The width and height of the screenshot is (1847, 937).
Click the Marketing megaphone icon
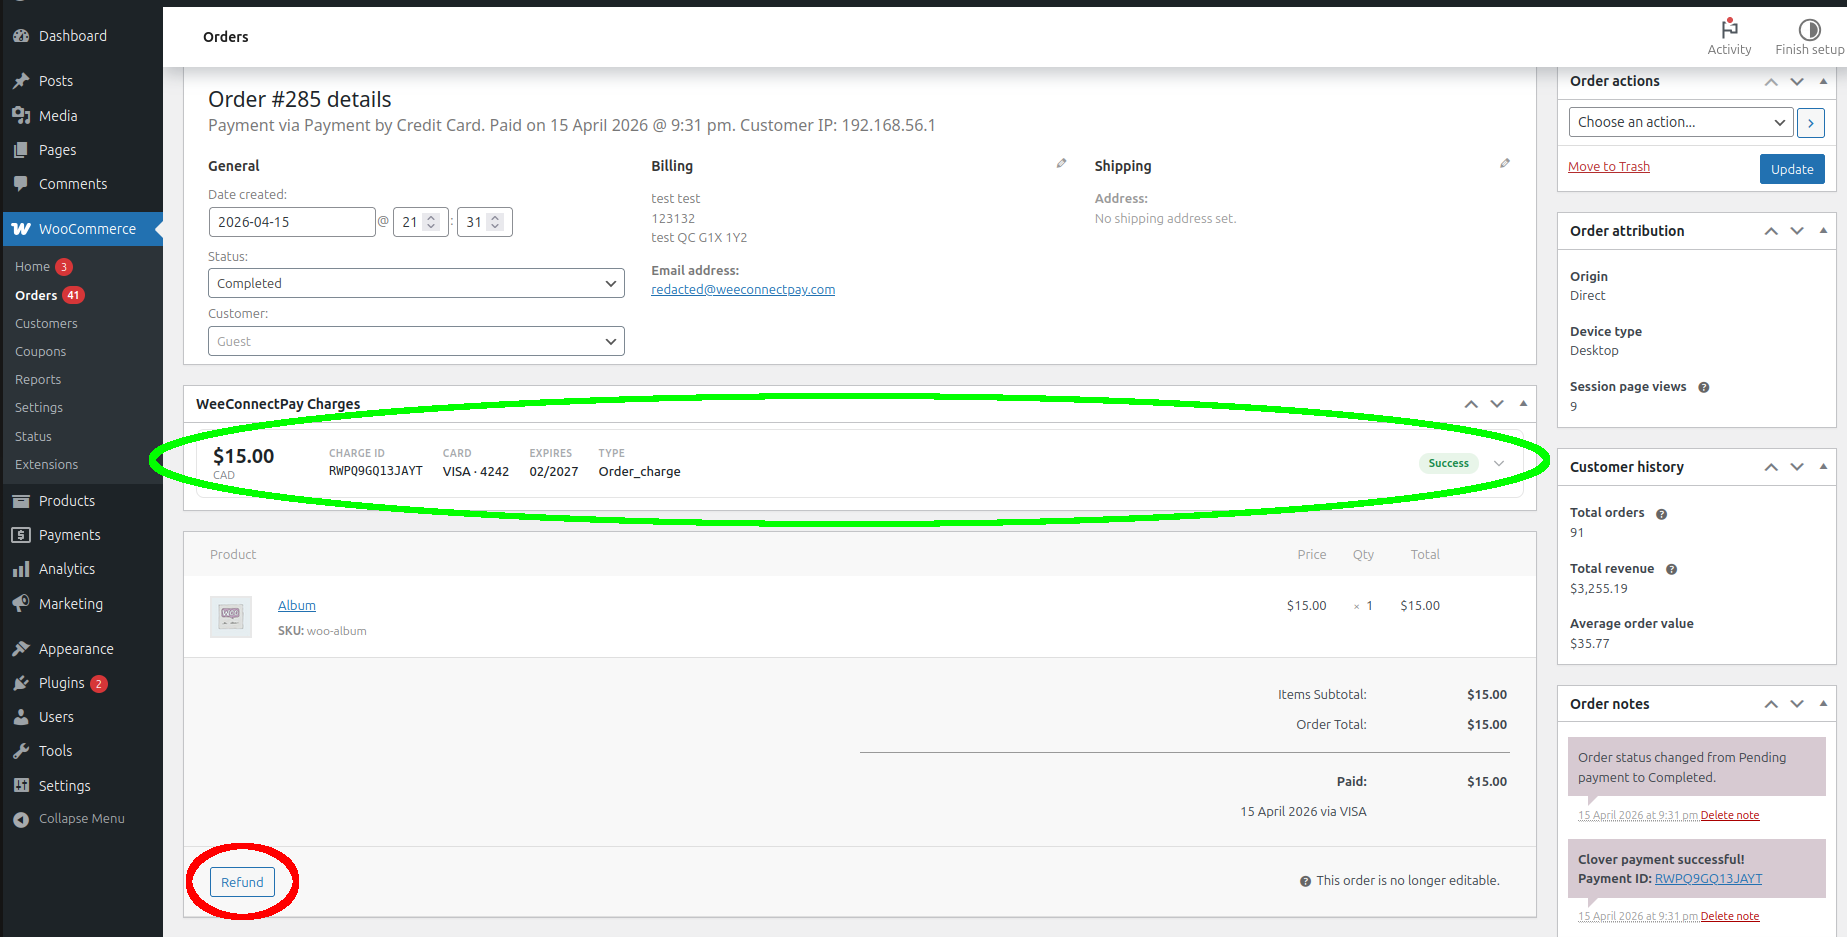click(x=21, y=604)
